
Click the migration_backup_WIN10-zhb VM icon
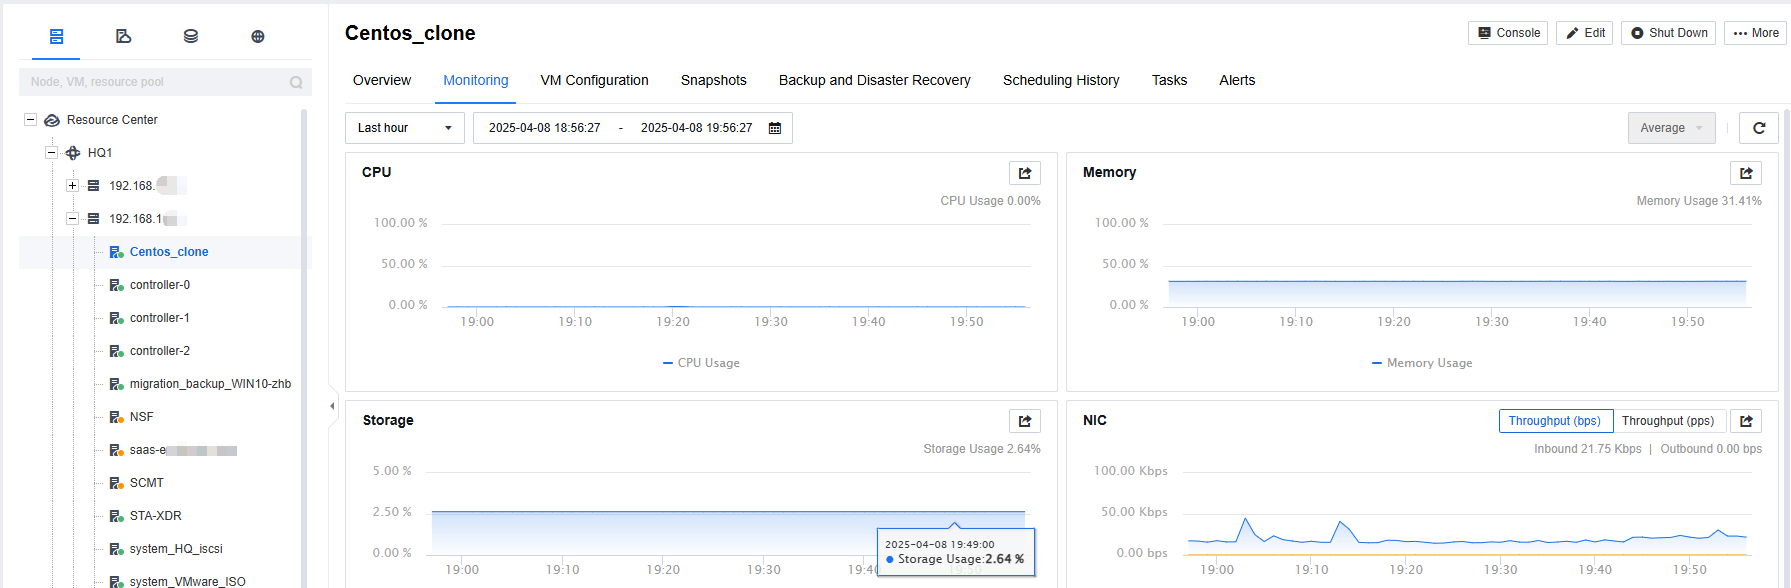pos(116,384)
